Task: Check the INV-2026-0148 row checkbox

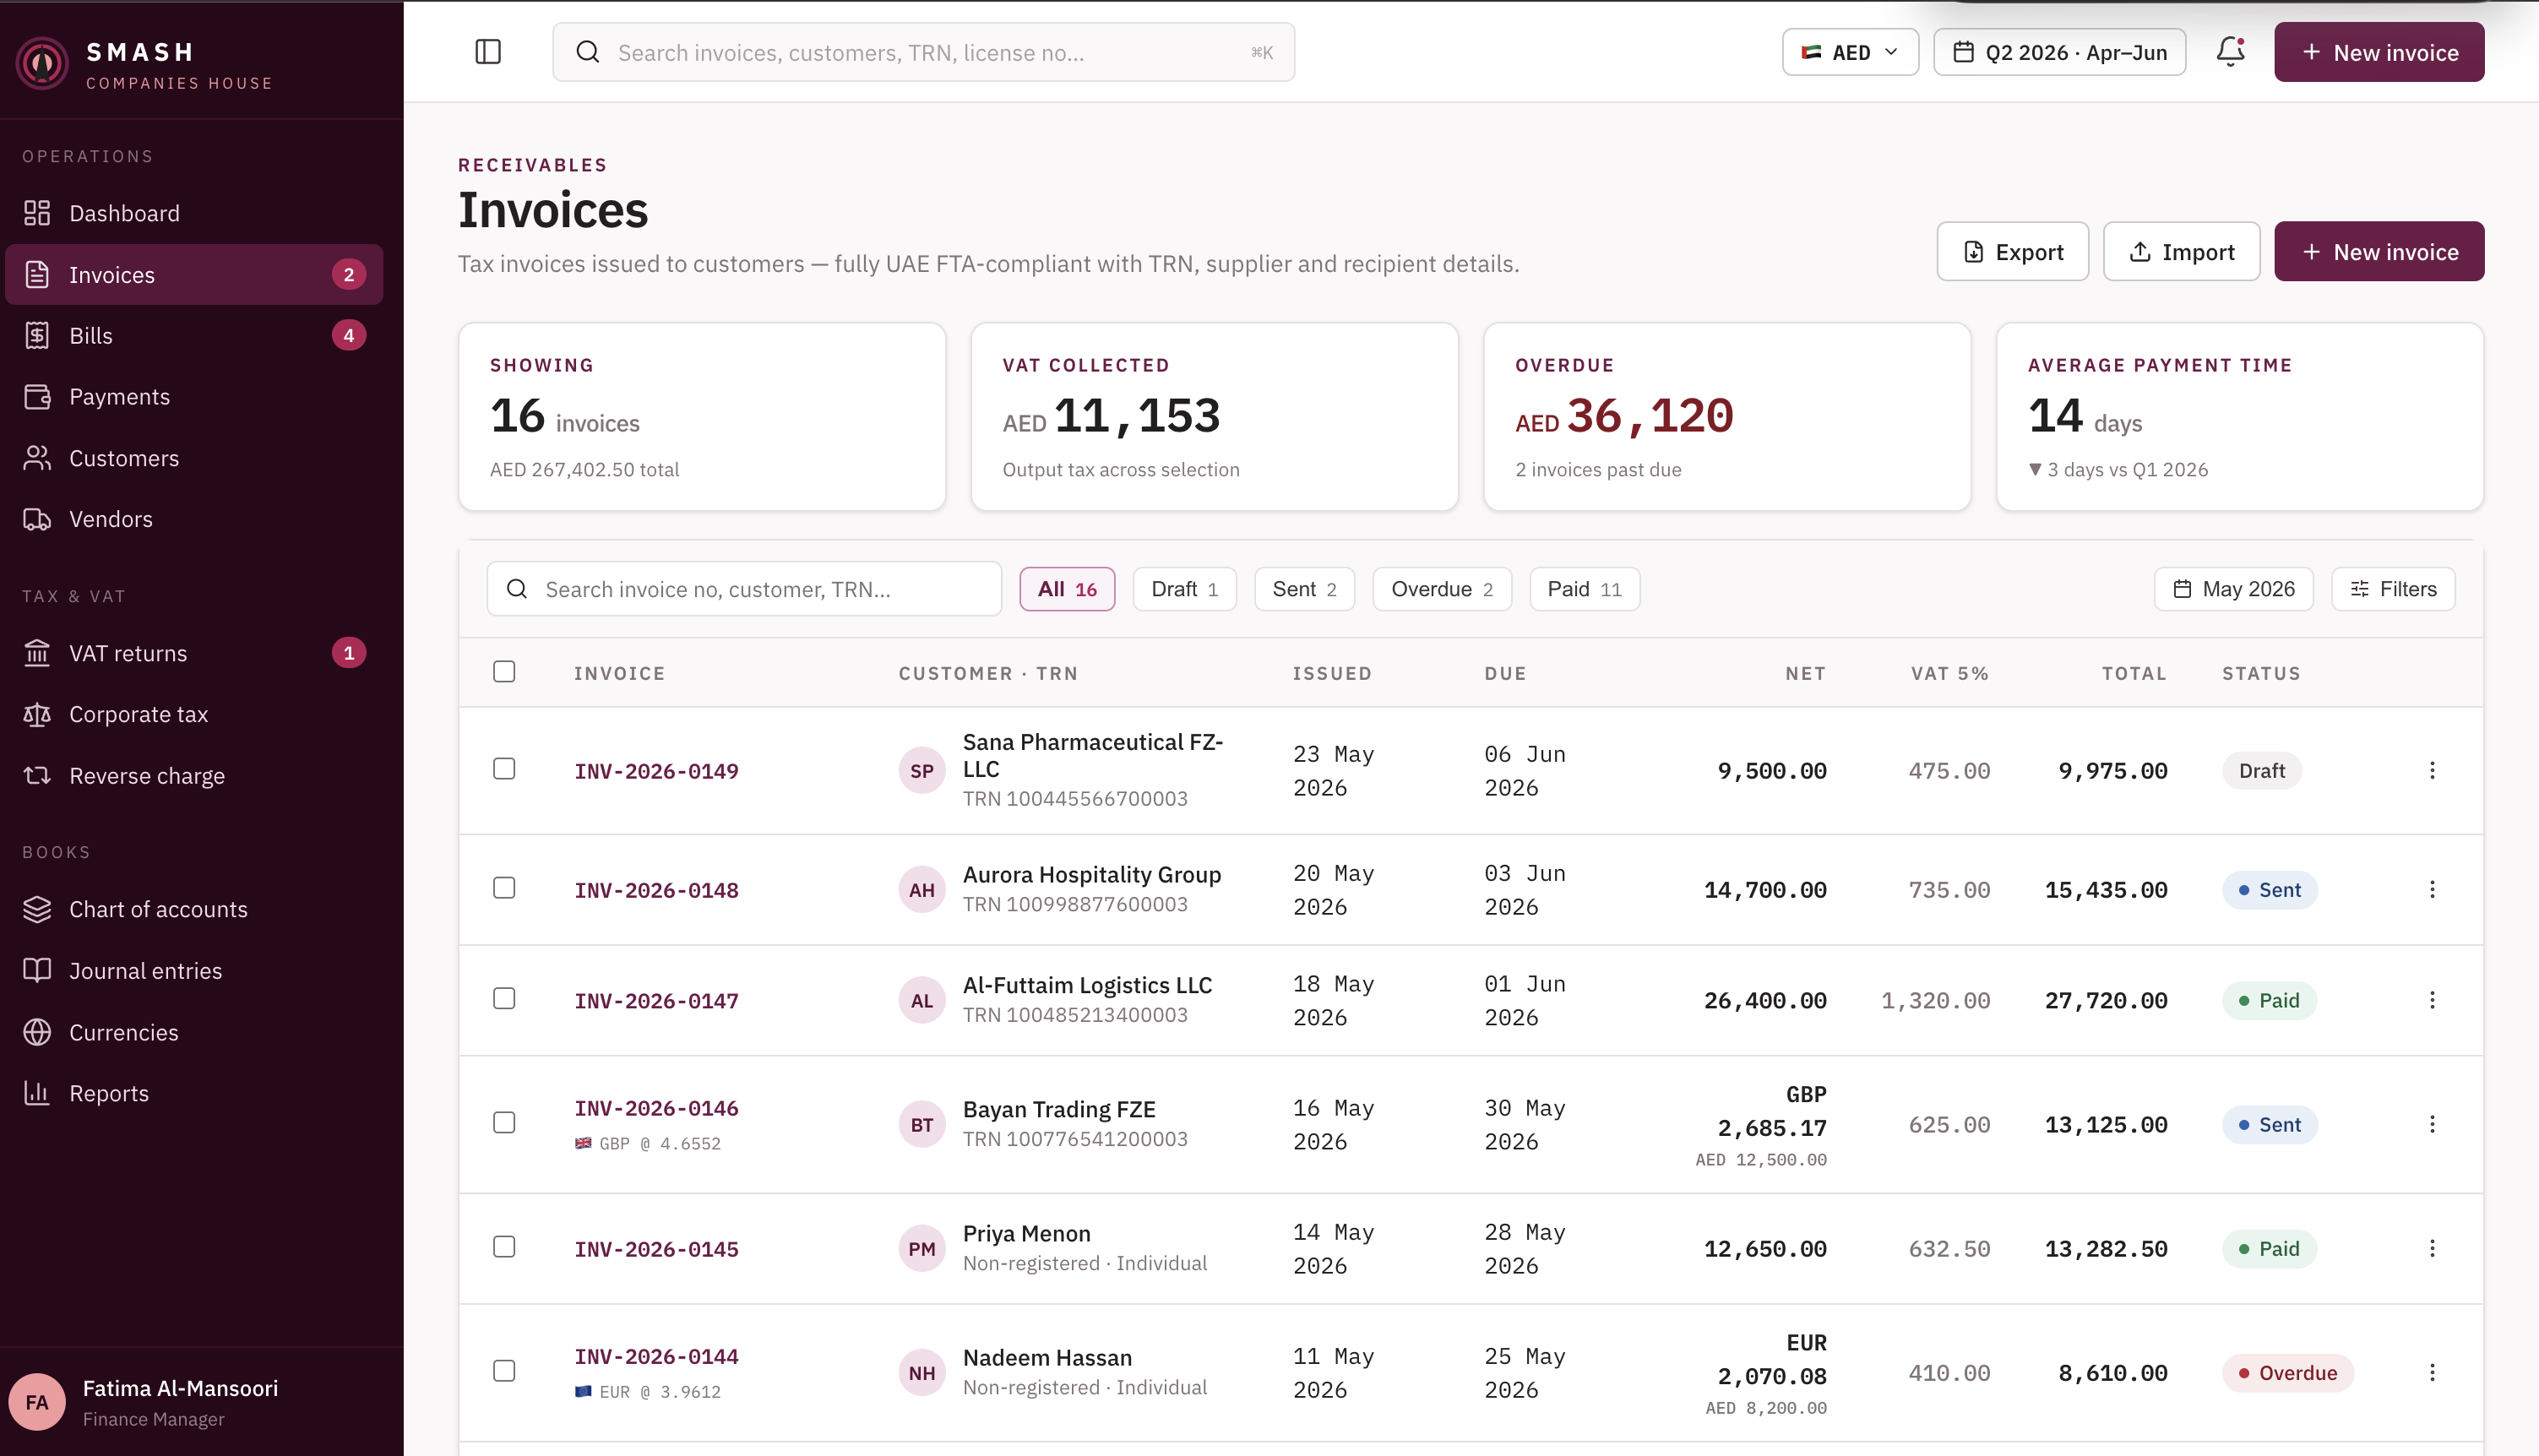Action: click(x=504, y=888)
